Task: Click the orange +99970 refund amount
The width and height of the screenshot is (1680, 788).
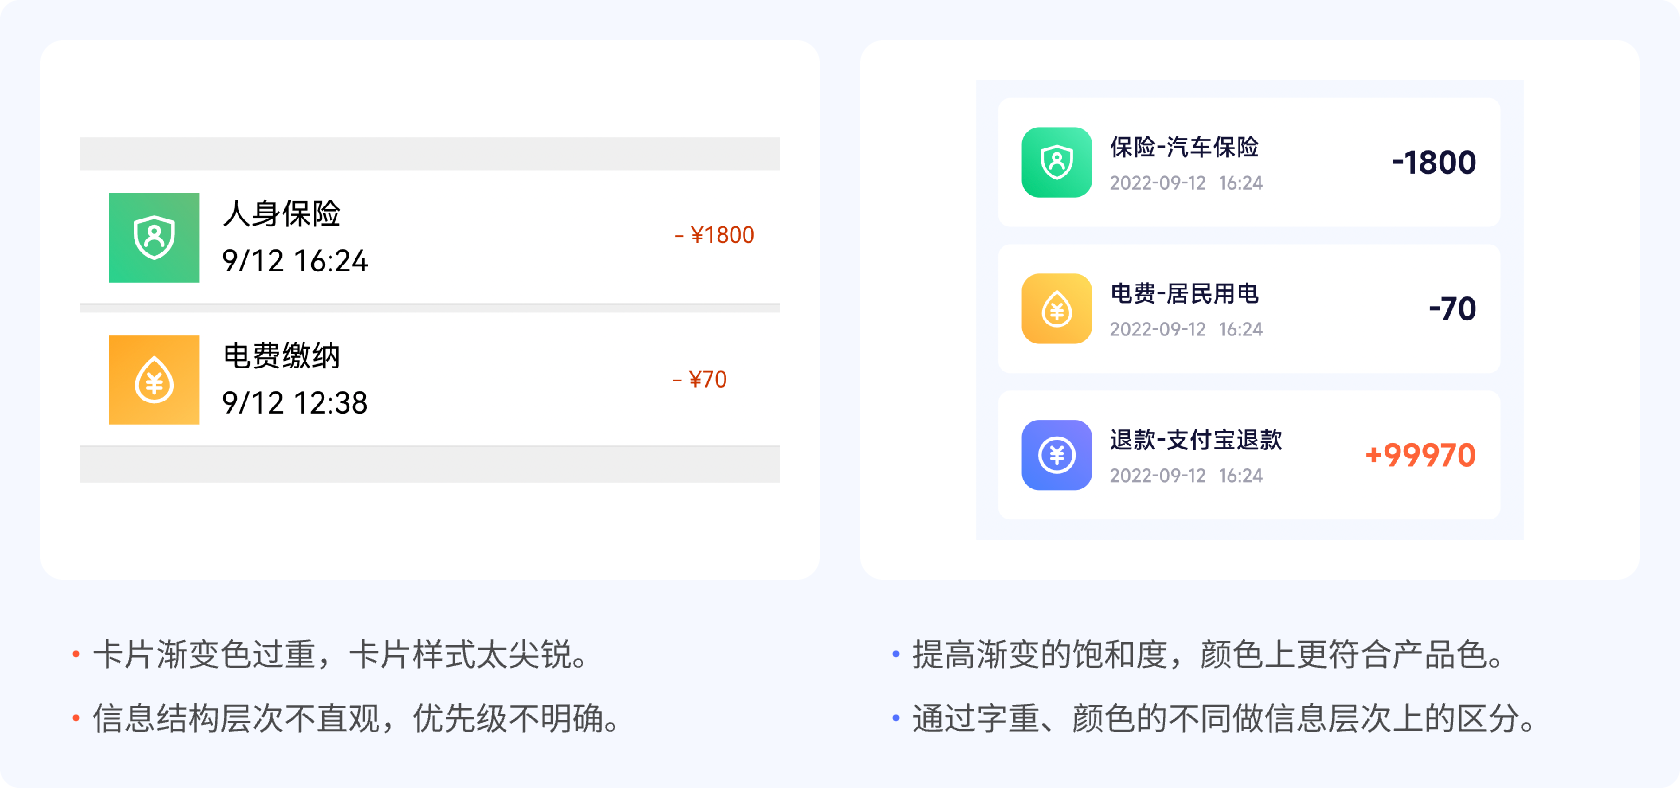Action: pos(1420,455)
